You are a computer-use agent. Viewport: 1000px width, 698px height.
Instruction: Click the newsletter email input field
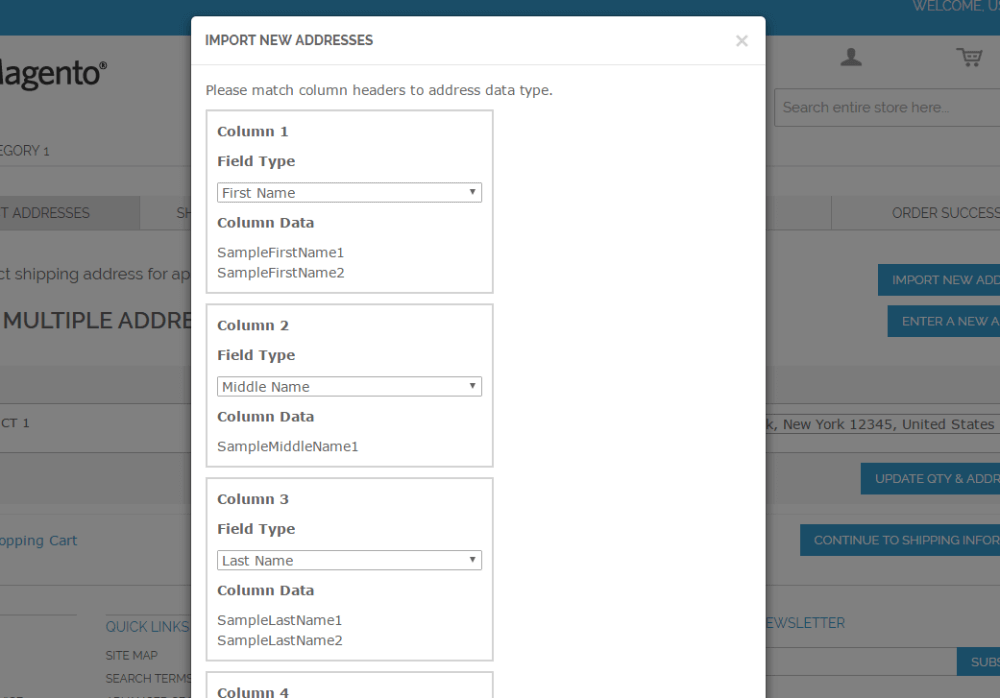point(860,662)
